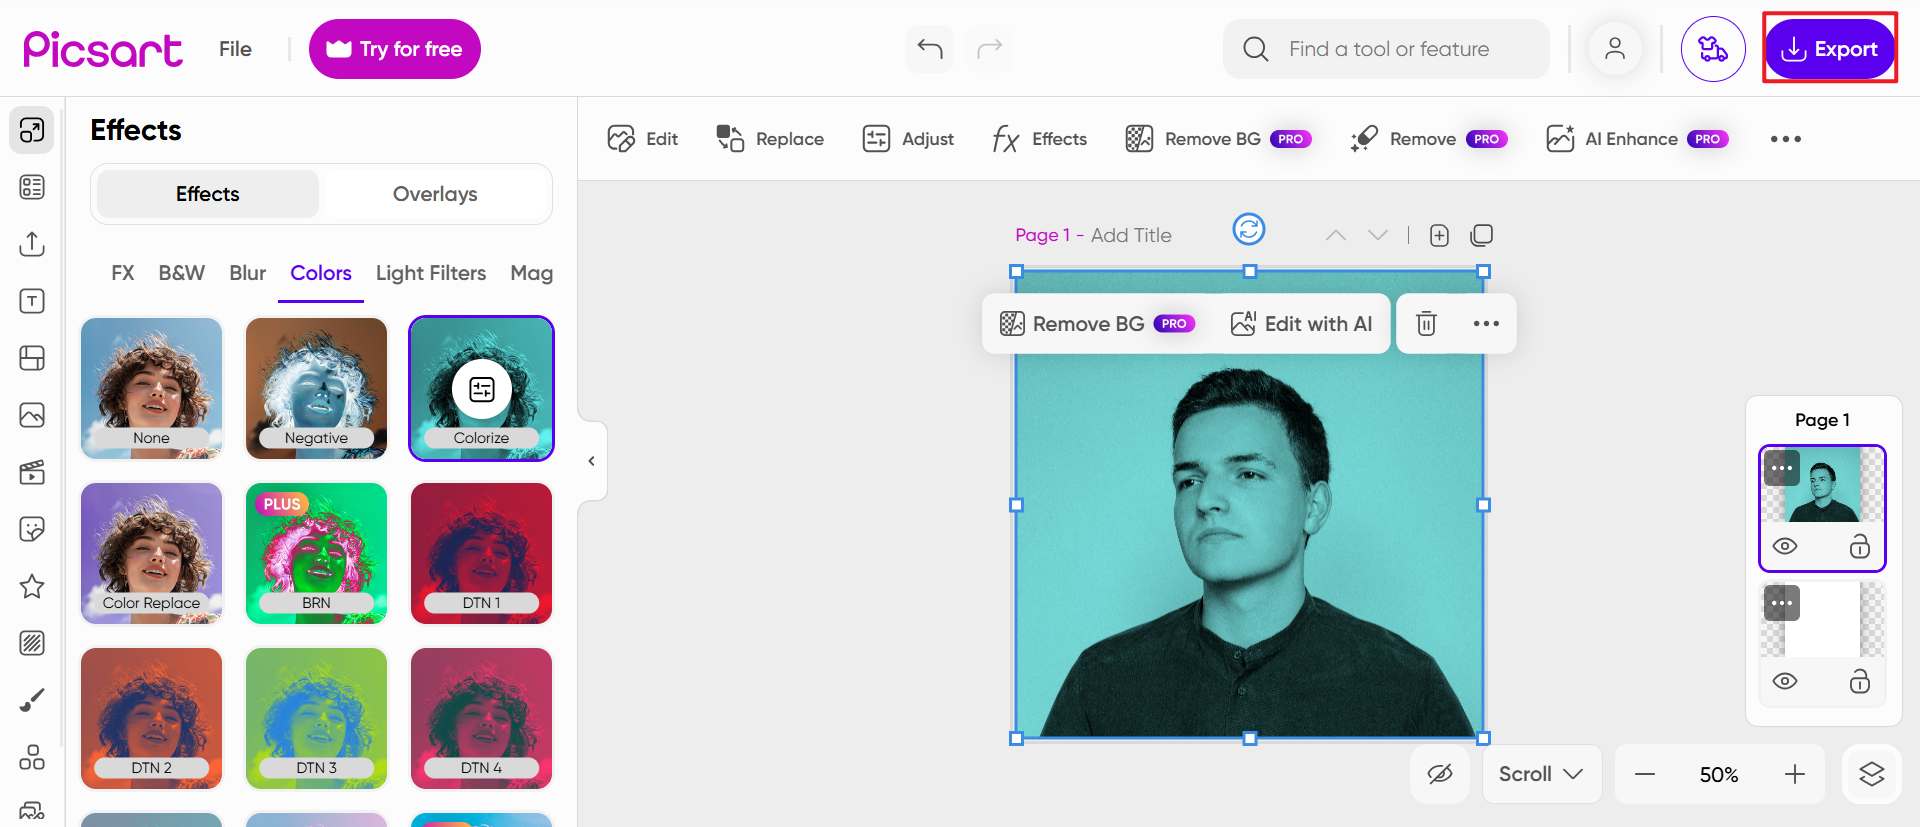Viewport: 1920px width, 827px height.
Task: Open the user account profile icon
Action: (1614, 49)
